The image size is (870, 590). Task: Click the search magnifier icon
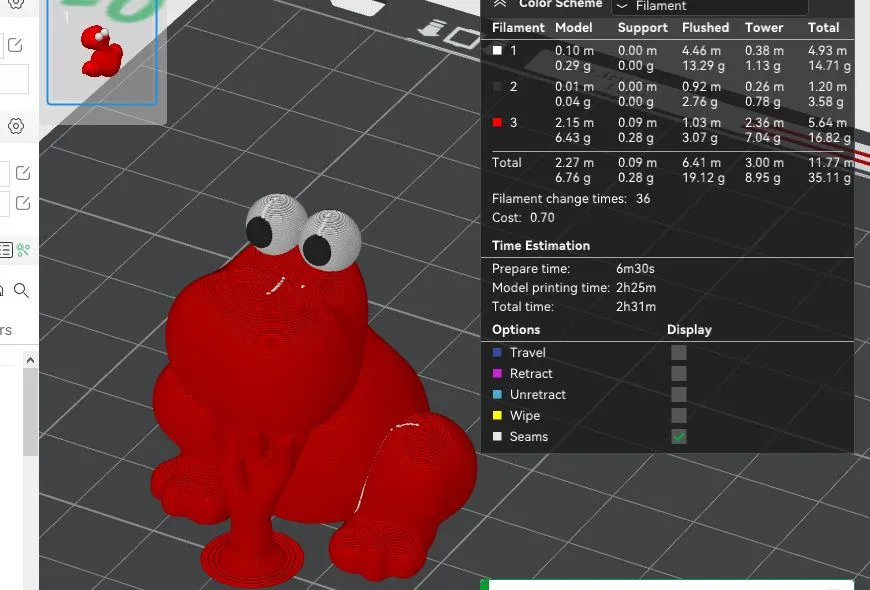(x=21, y=291)
